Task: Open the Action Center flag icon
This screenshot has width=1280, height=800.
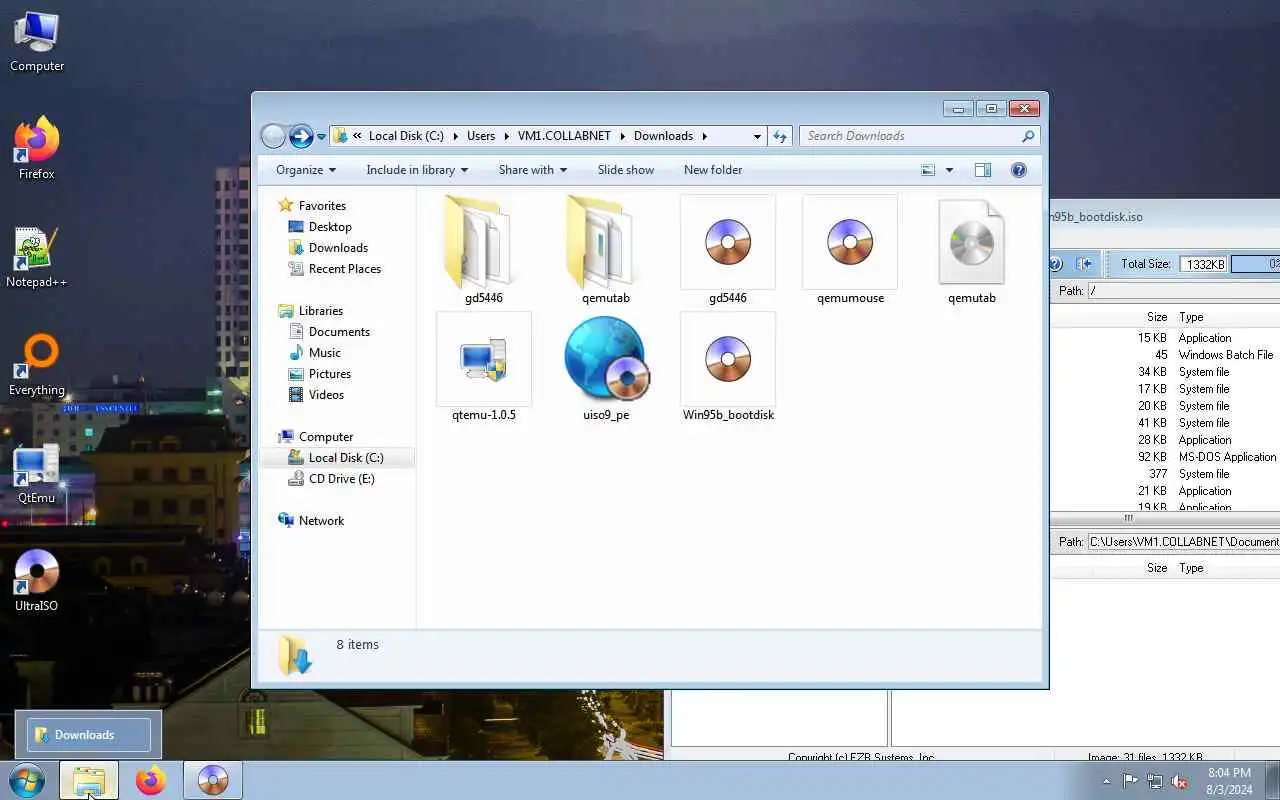Action: click(1130, 781)
